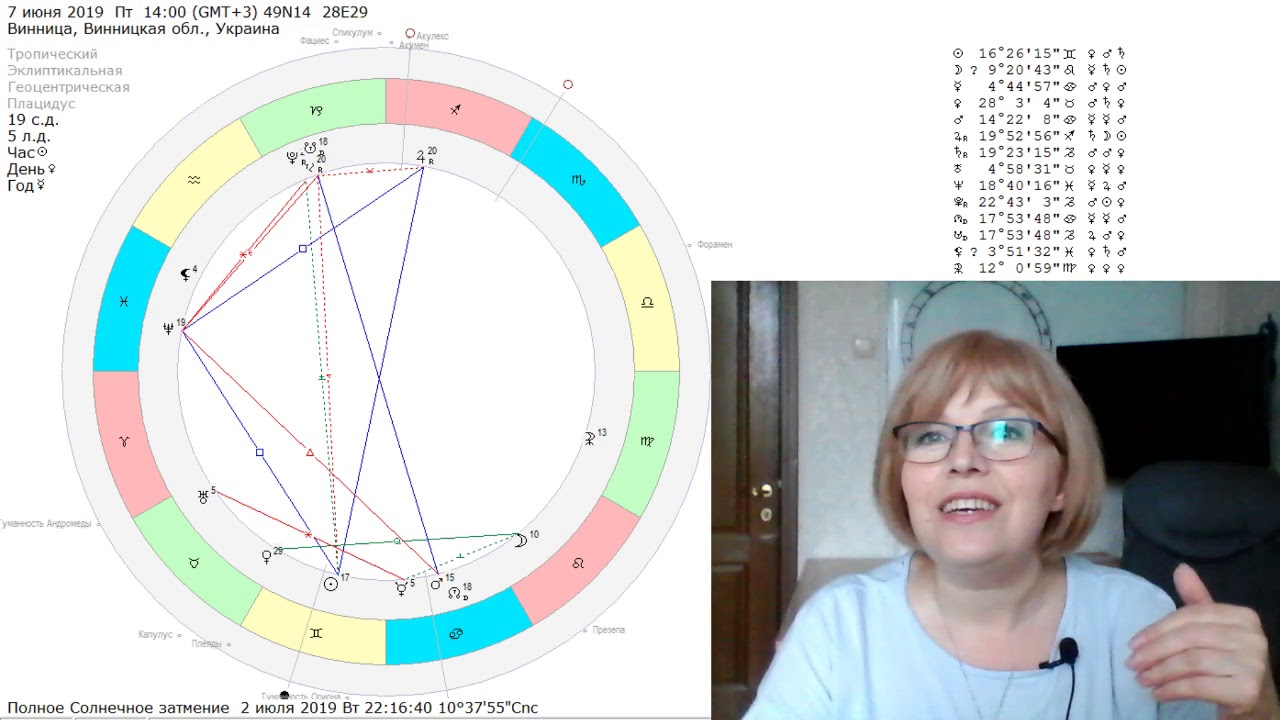Image resolution: width=1280 pixels, height=720 pixels.
Task: Click the Virgo sign green segment
Action: pos(647,441)
